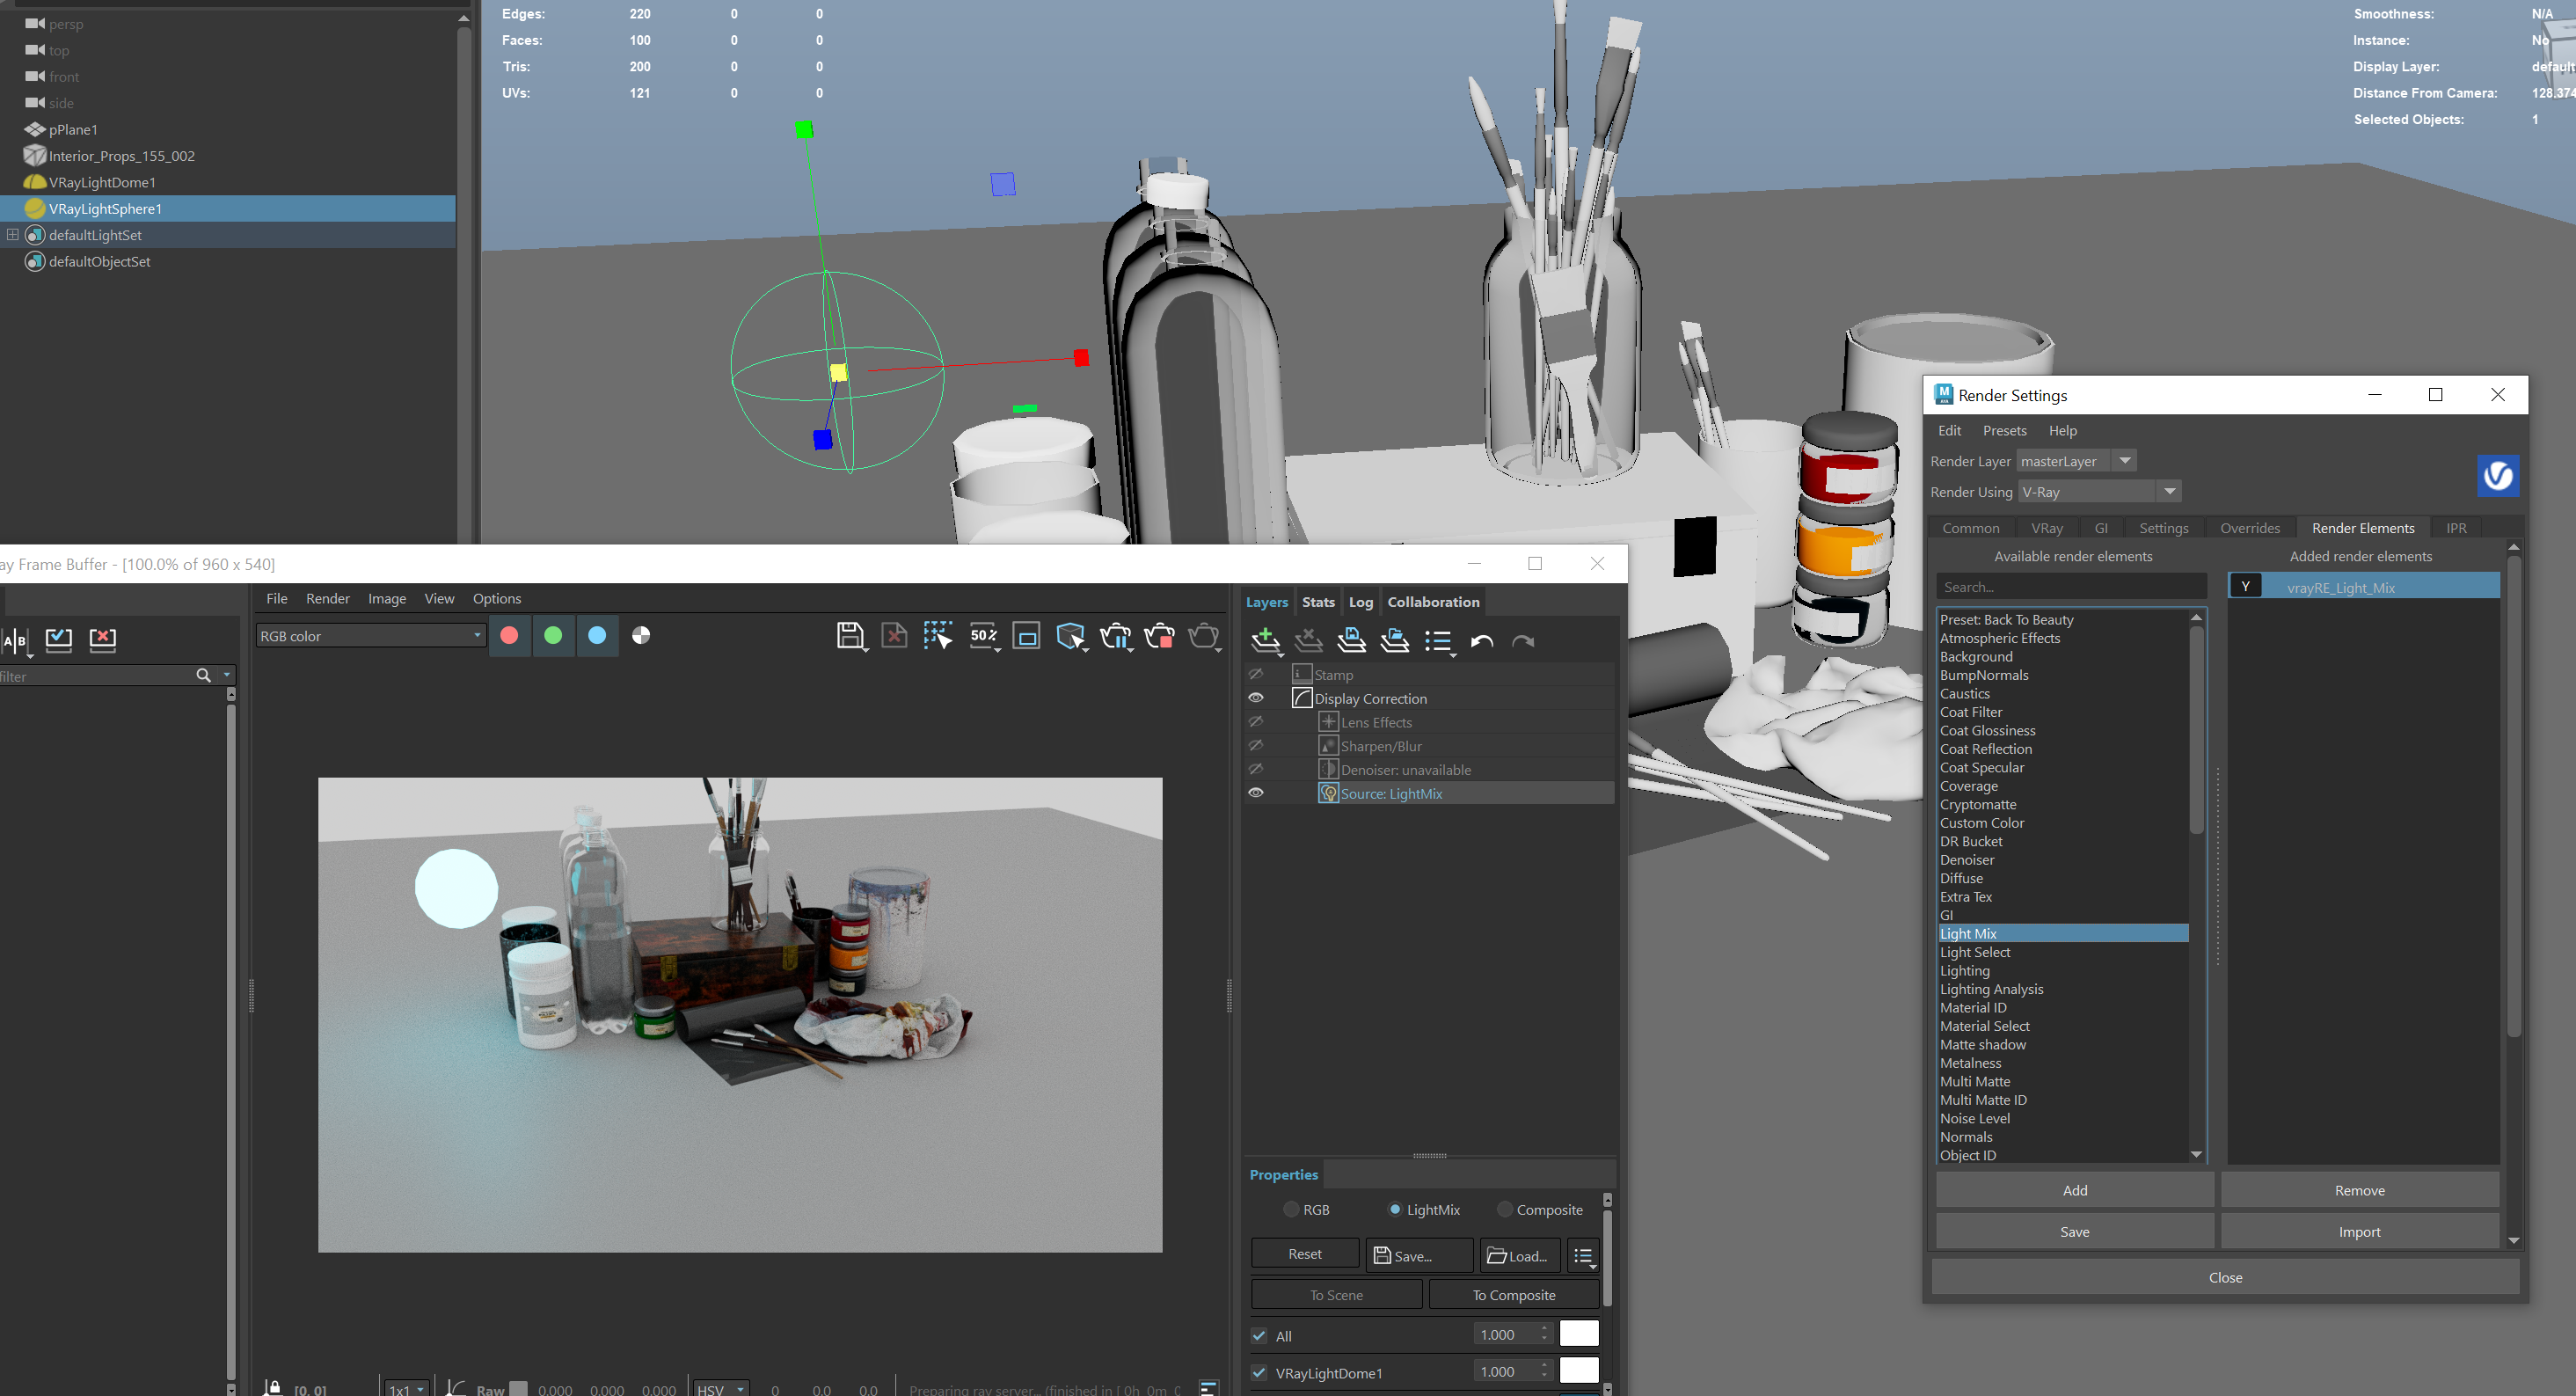Activate follow mouse cursor selection icon
The height and width of the screenshot is (1396, 2576).
(938, 636)
